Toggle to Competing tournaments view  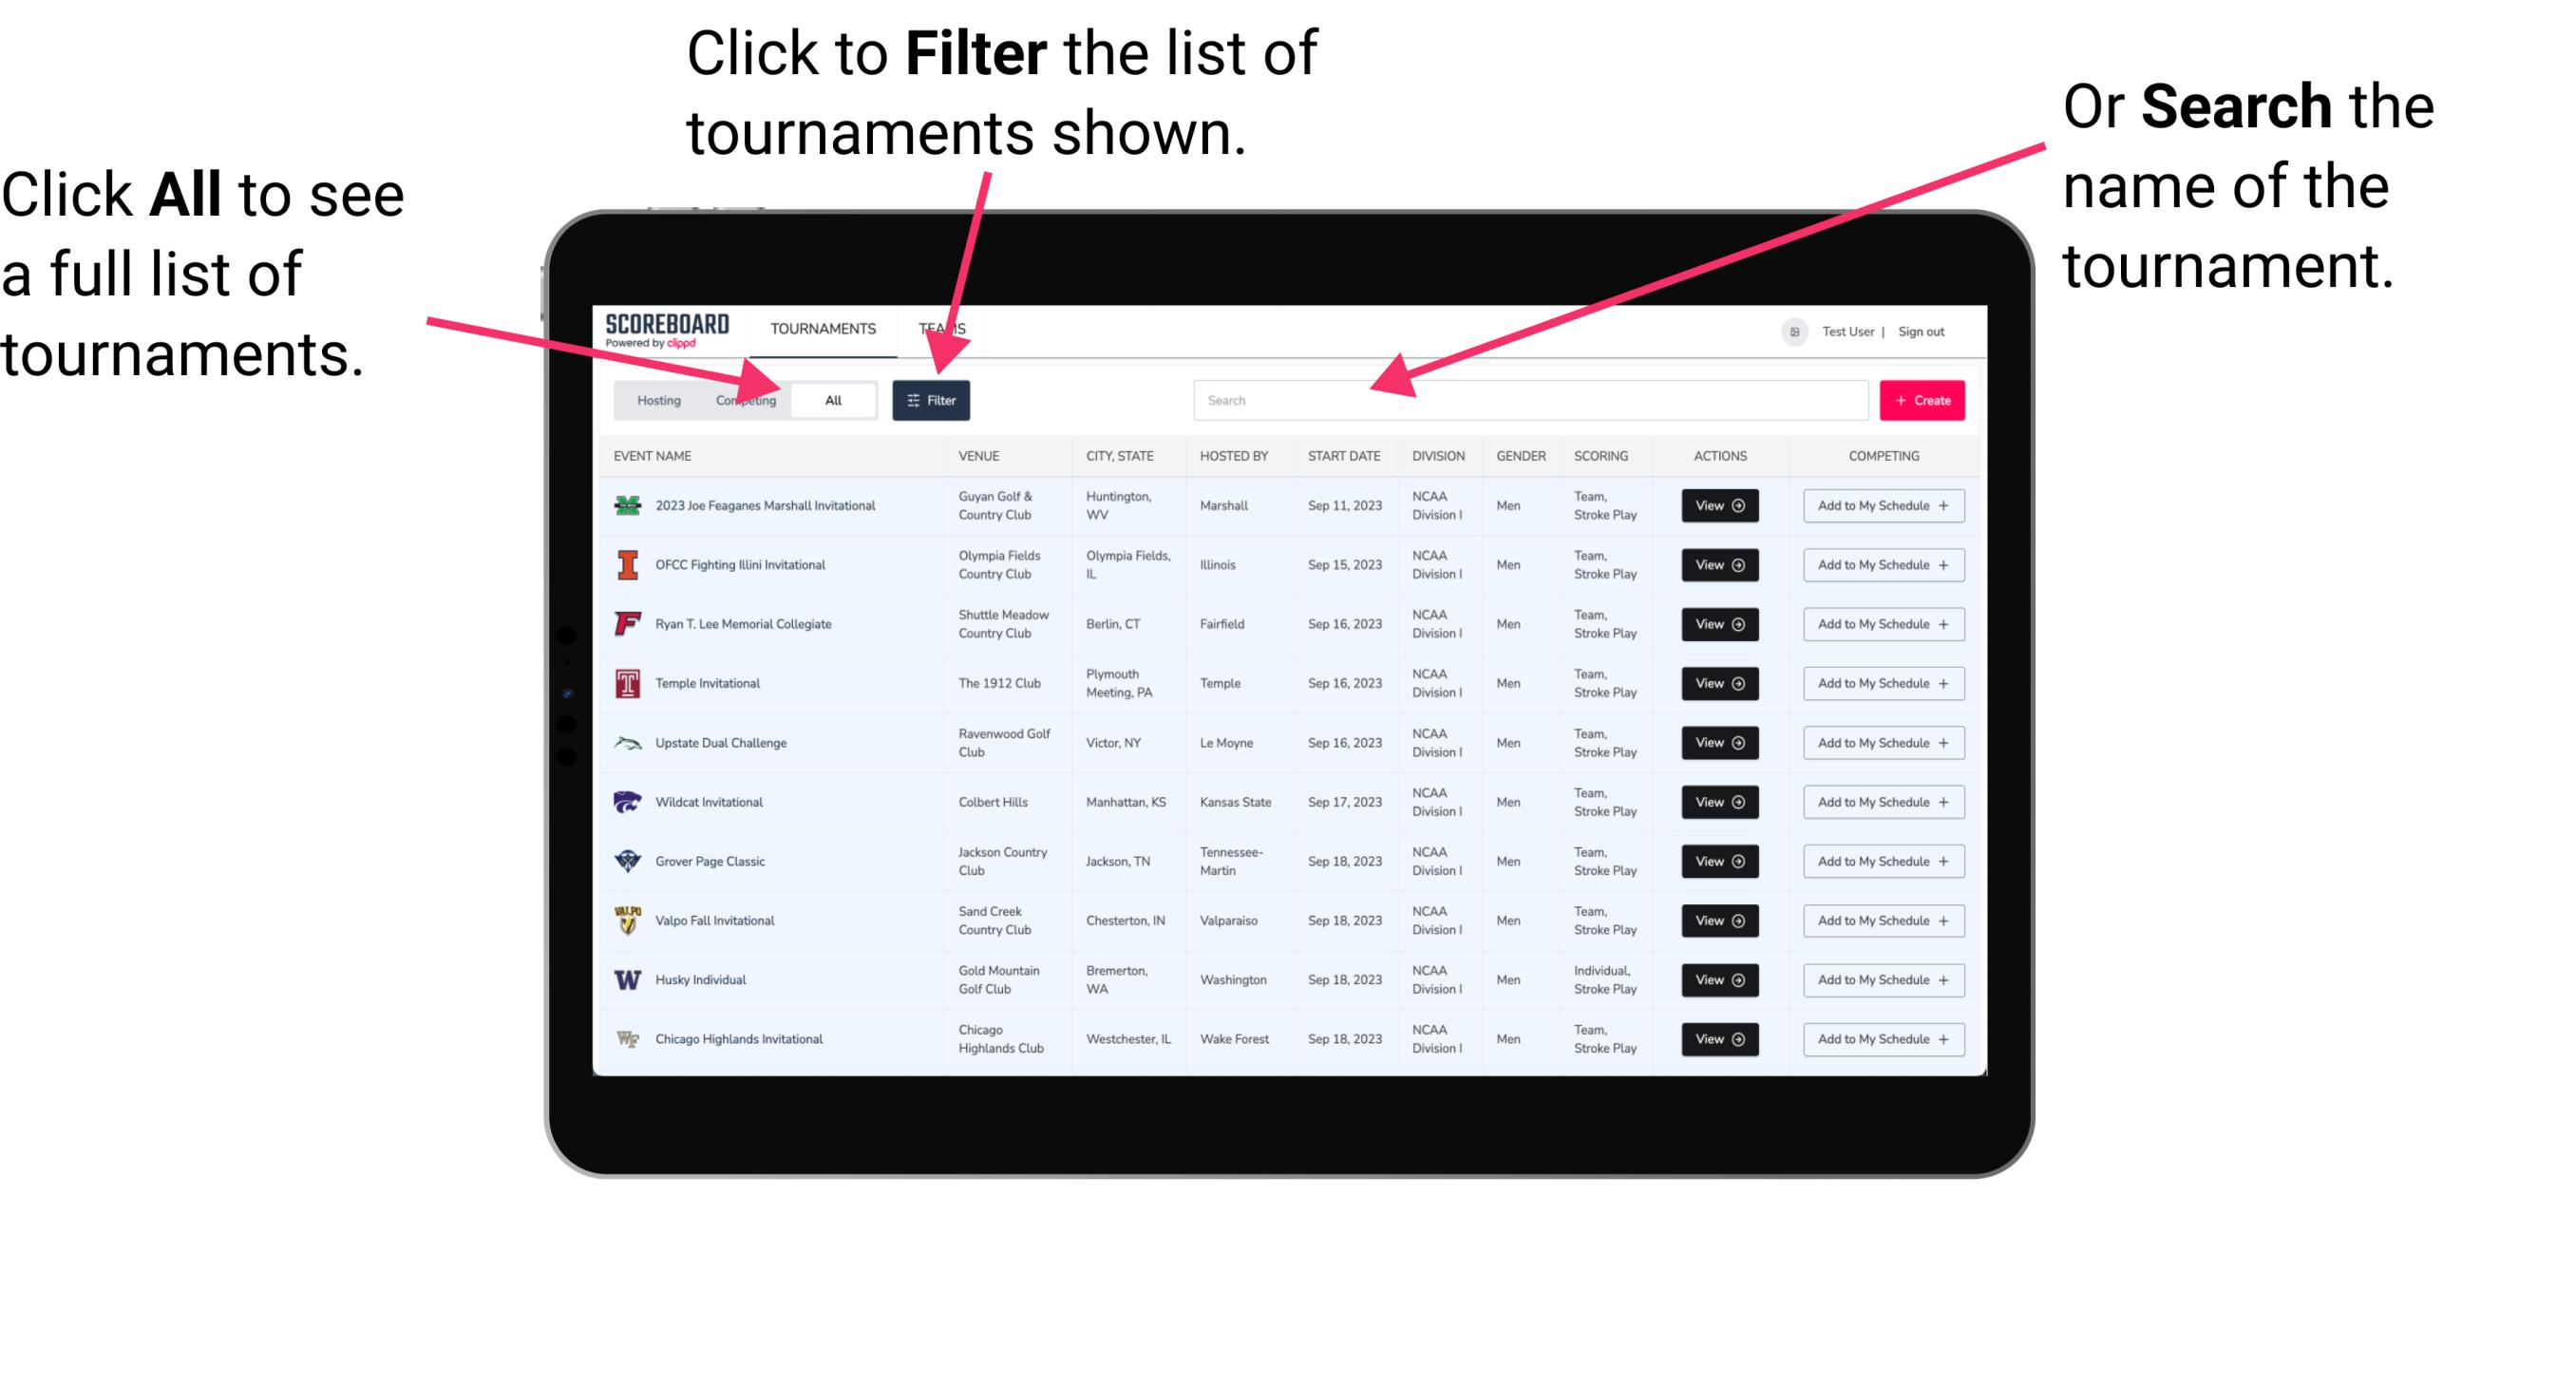(x=744, y=401)
